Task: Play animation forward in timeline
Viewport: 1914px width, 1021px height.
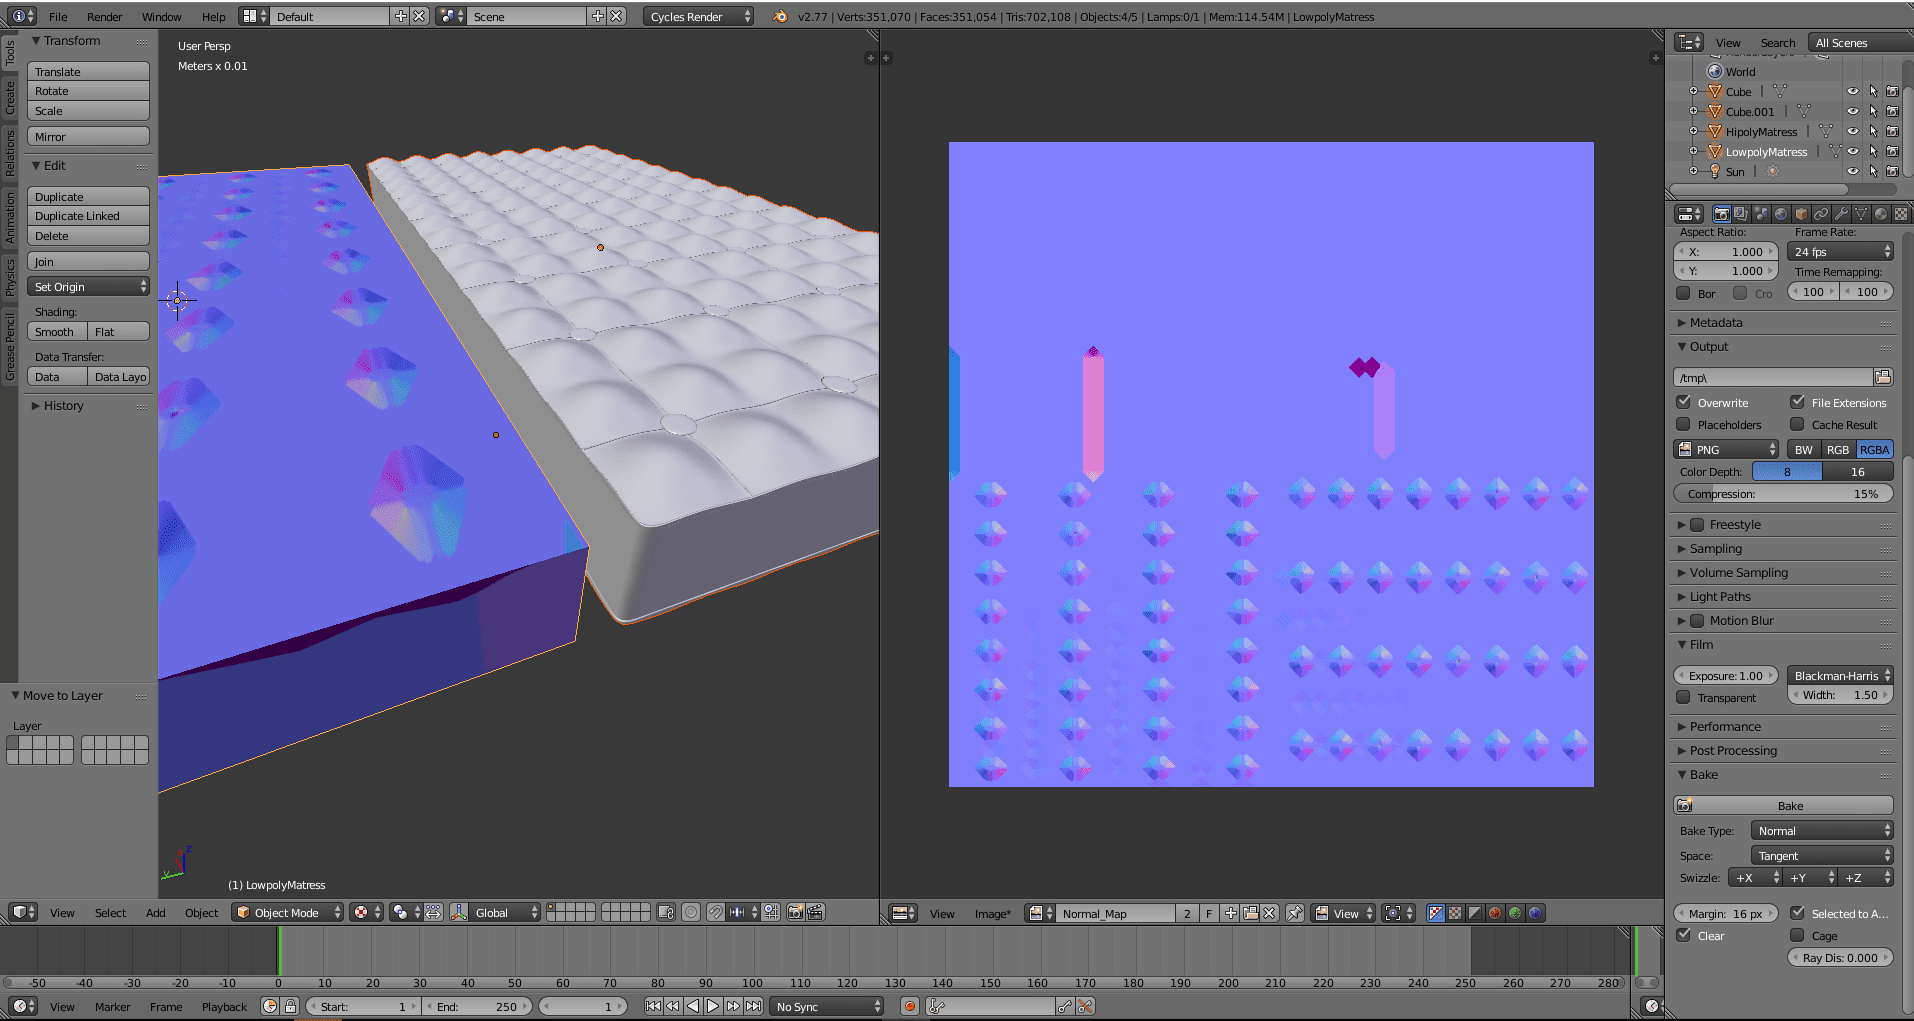Action: 713,1006
